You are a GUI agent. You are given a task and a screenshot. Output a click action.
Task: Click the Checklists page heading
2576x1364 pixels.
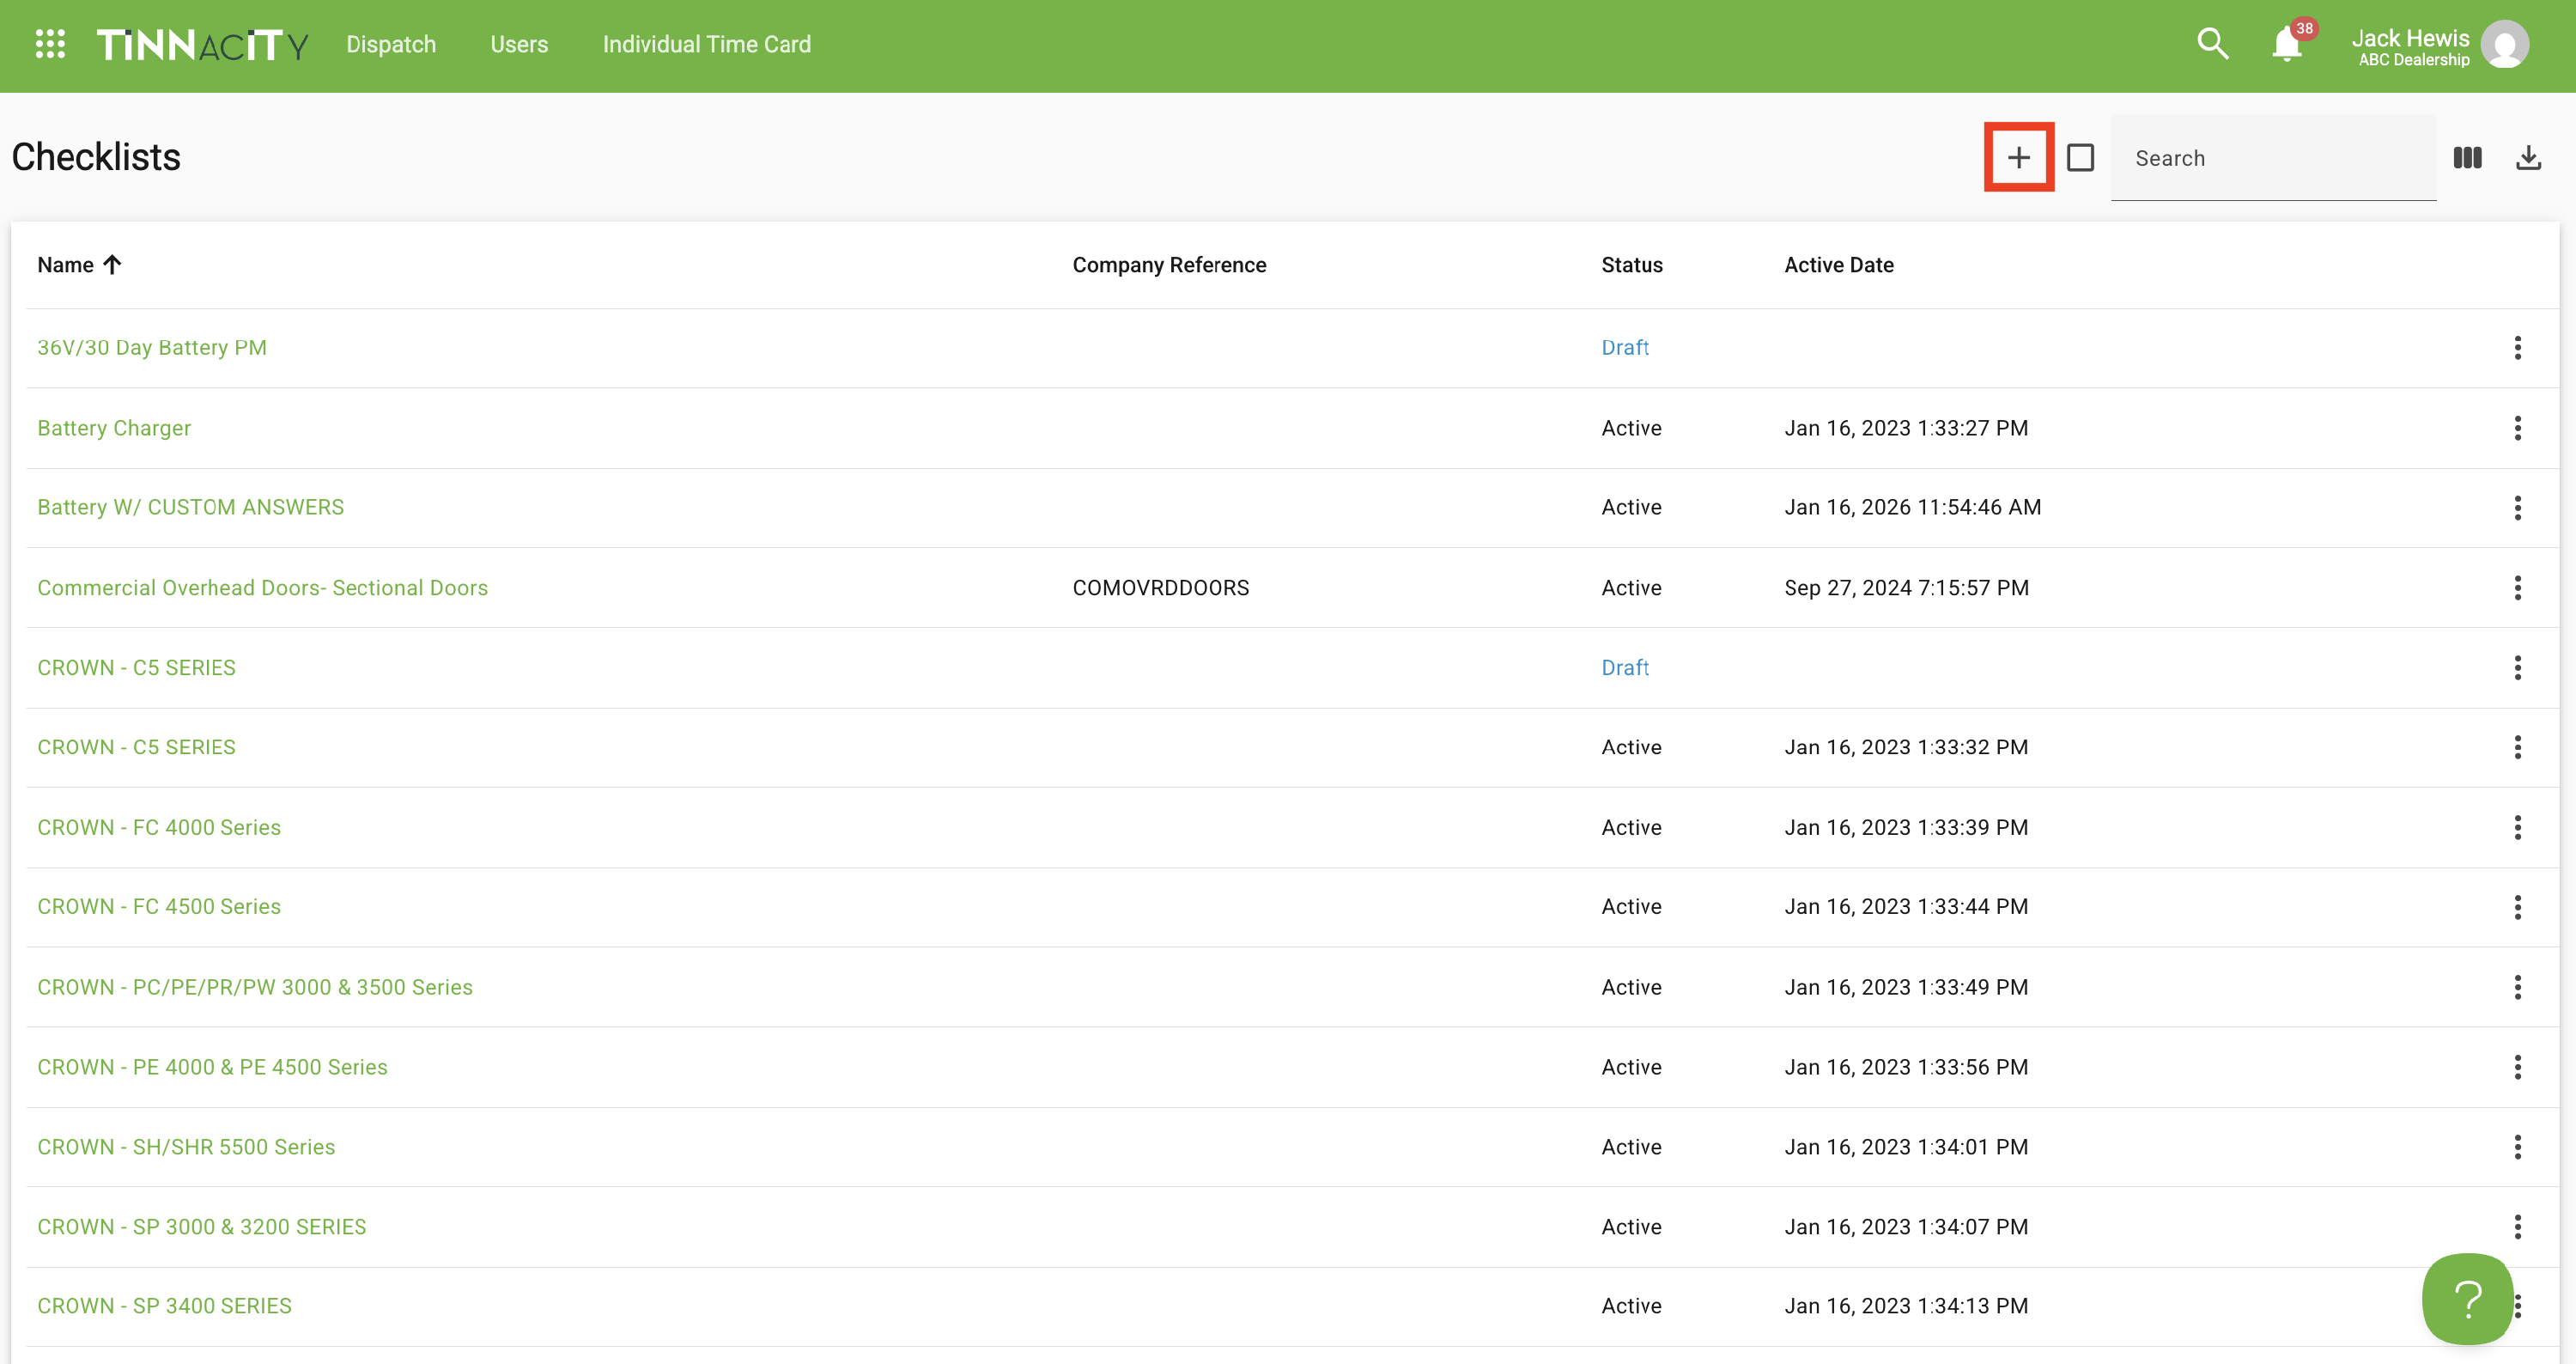click(96, 157)
